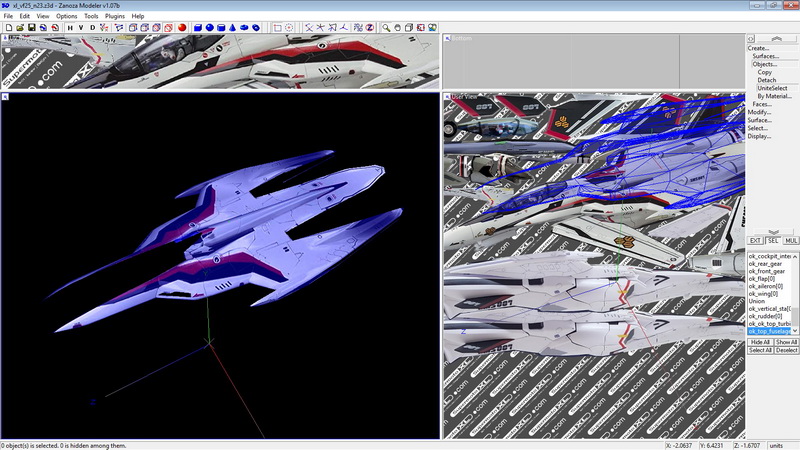Screen dimensions: 800x450
Task: Select the Pan hand tool
Action: click(397, 28)
